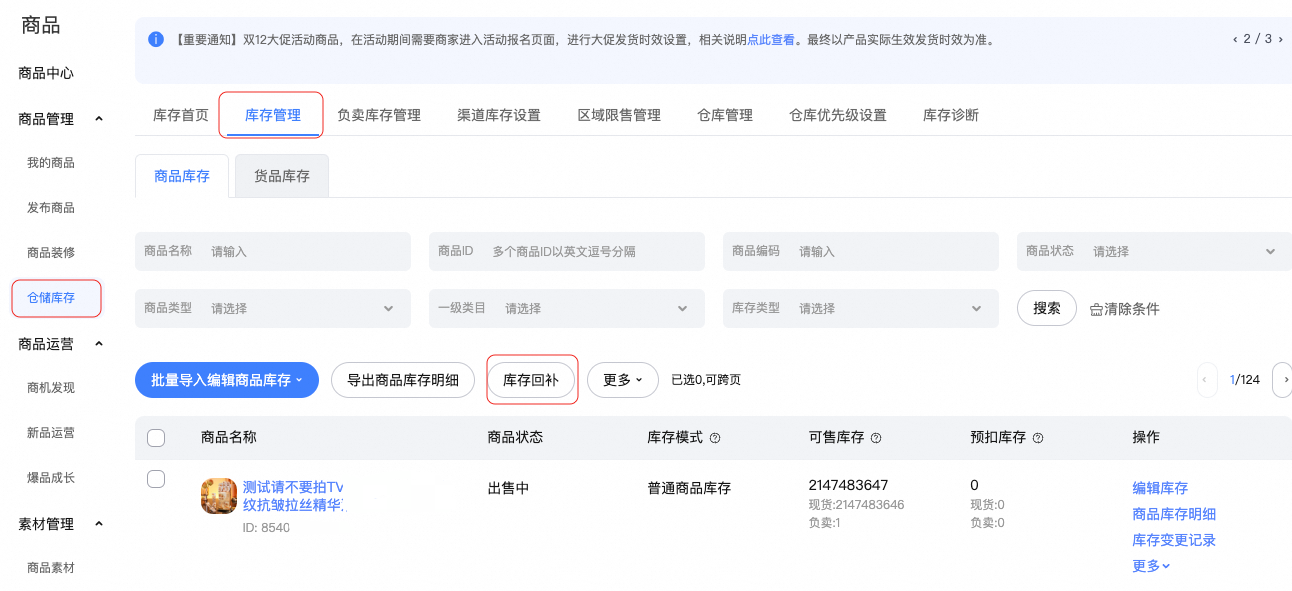Select the 商品库存 sub-tab
The height and width of the screenshot is (591, 1292).
[x=182, y=176]
